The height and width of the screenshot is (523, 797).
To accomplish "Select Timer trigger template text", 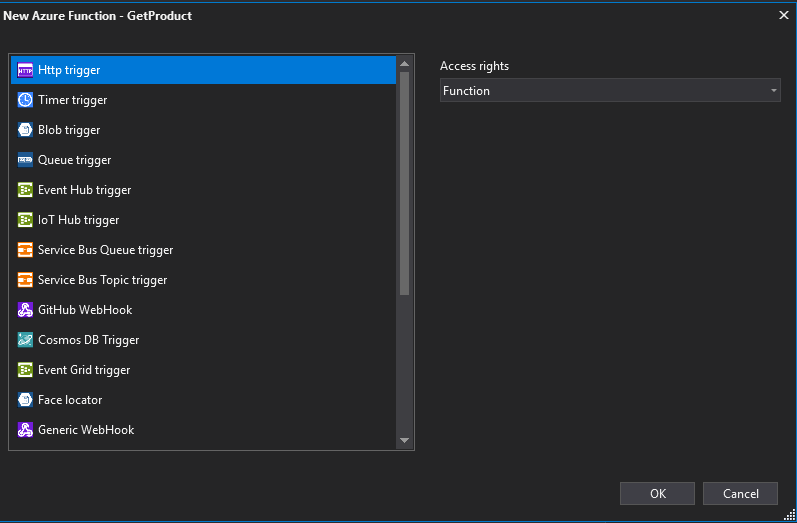I will (x=73, y=100).
